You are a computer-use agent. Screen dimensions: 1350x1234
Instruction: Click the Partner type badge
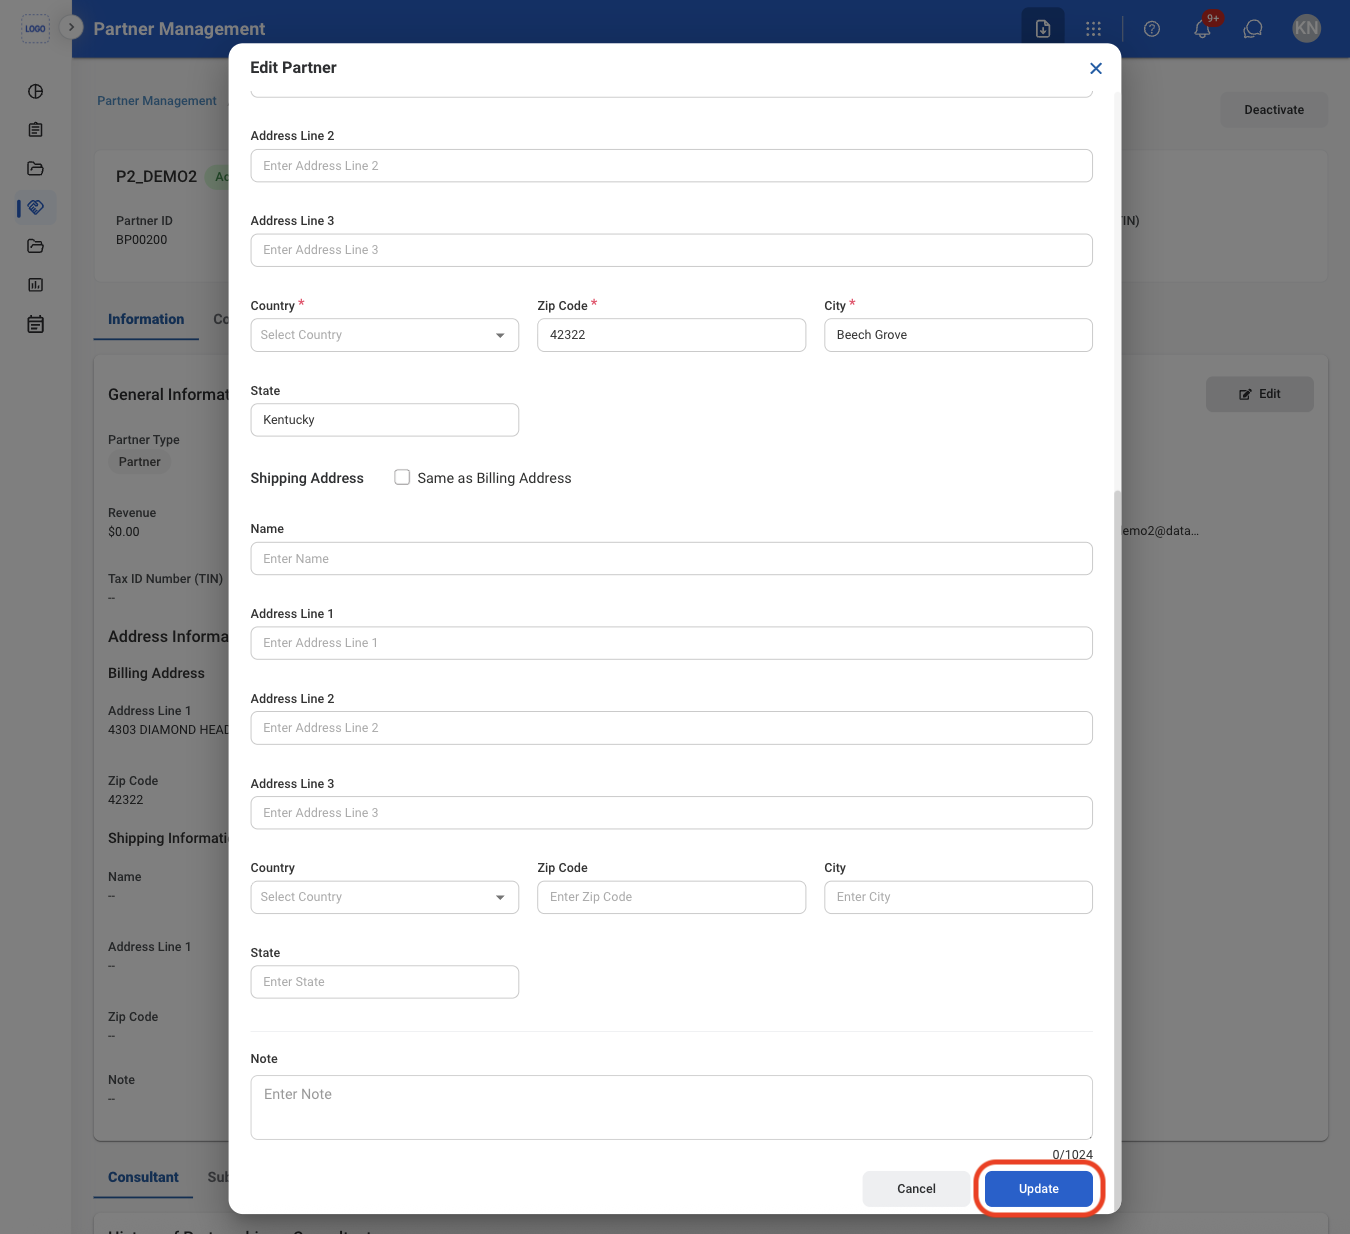coord(140,462)
